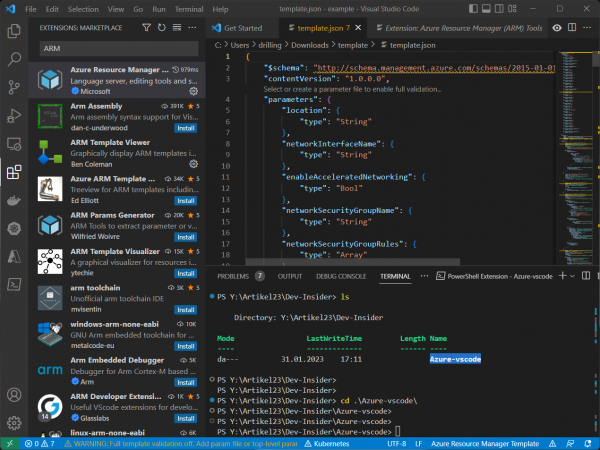600x450 pixels.
Task: Filter extensions with the funnel icon
Action: (x=146, y=28)
